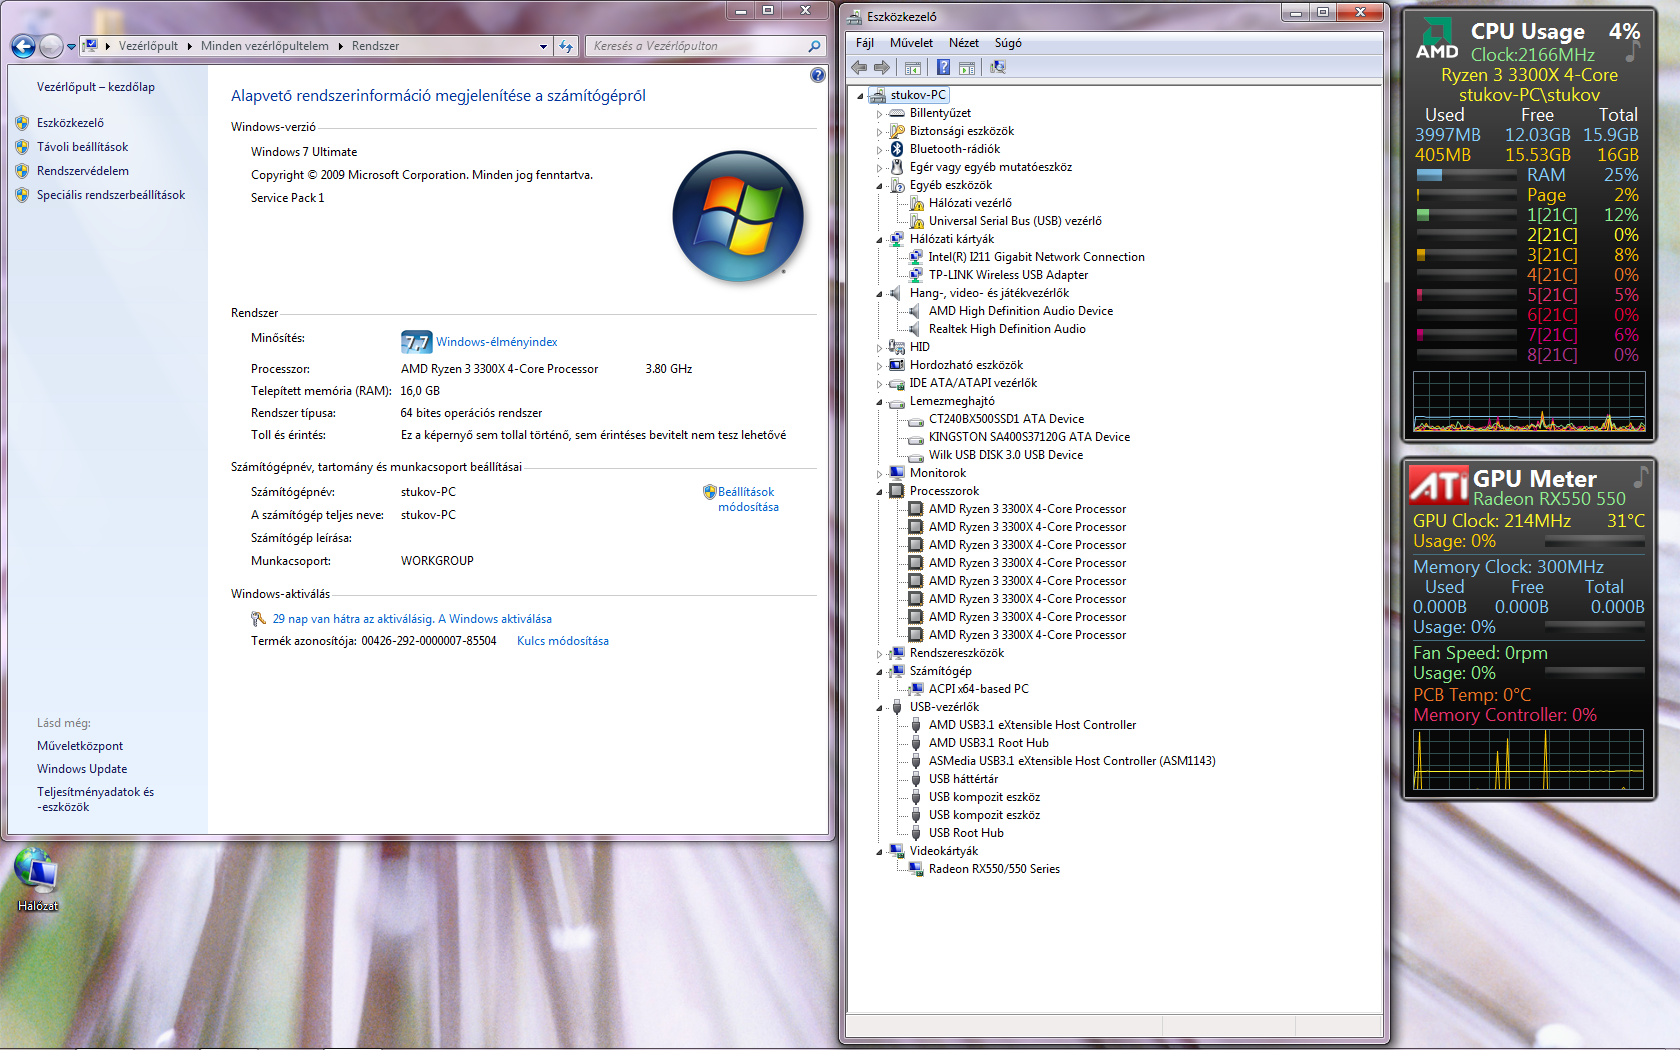The height and width of the screenshot is (1050, 1680).
Task: Click the Bluetooth-rádiók device icon
Action: (897, 149)
